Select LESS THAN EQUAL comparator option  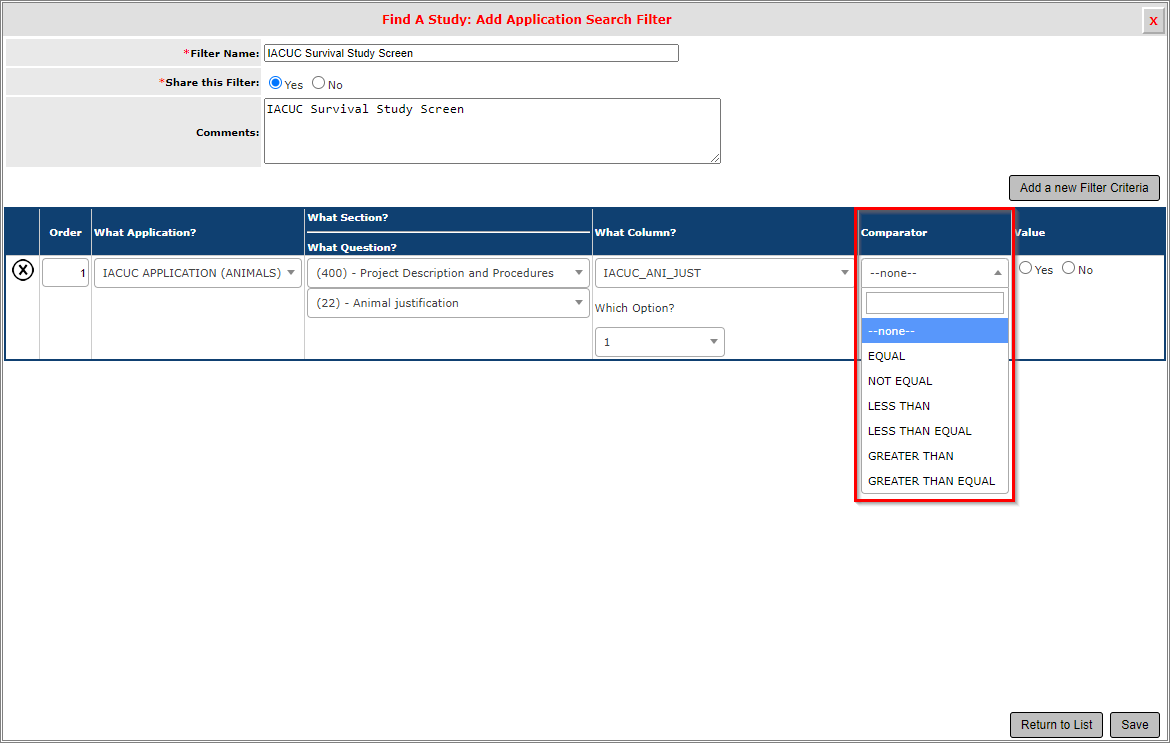[x=934, y=431]
